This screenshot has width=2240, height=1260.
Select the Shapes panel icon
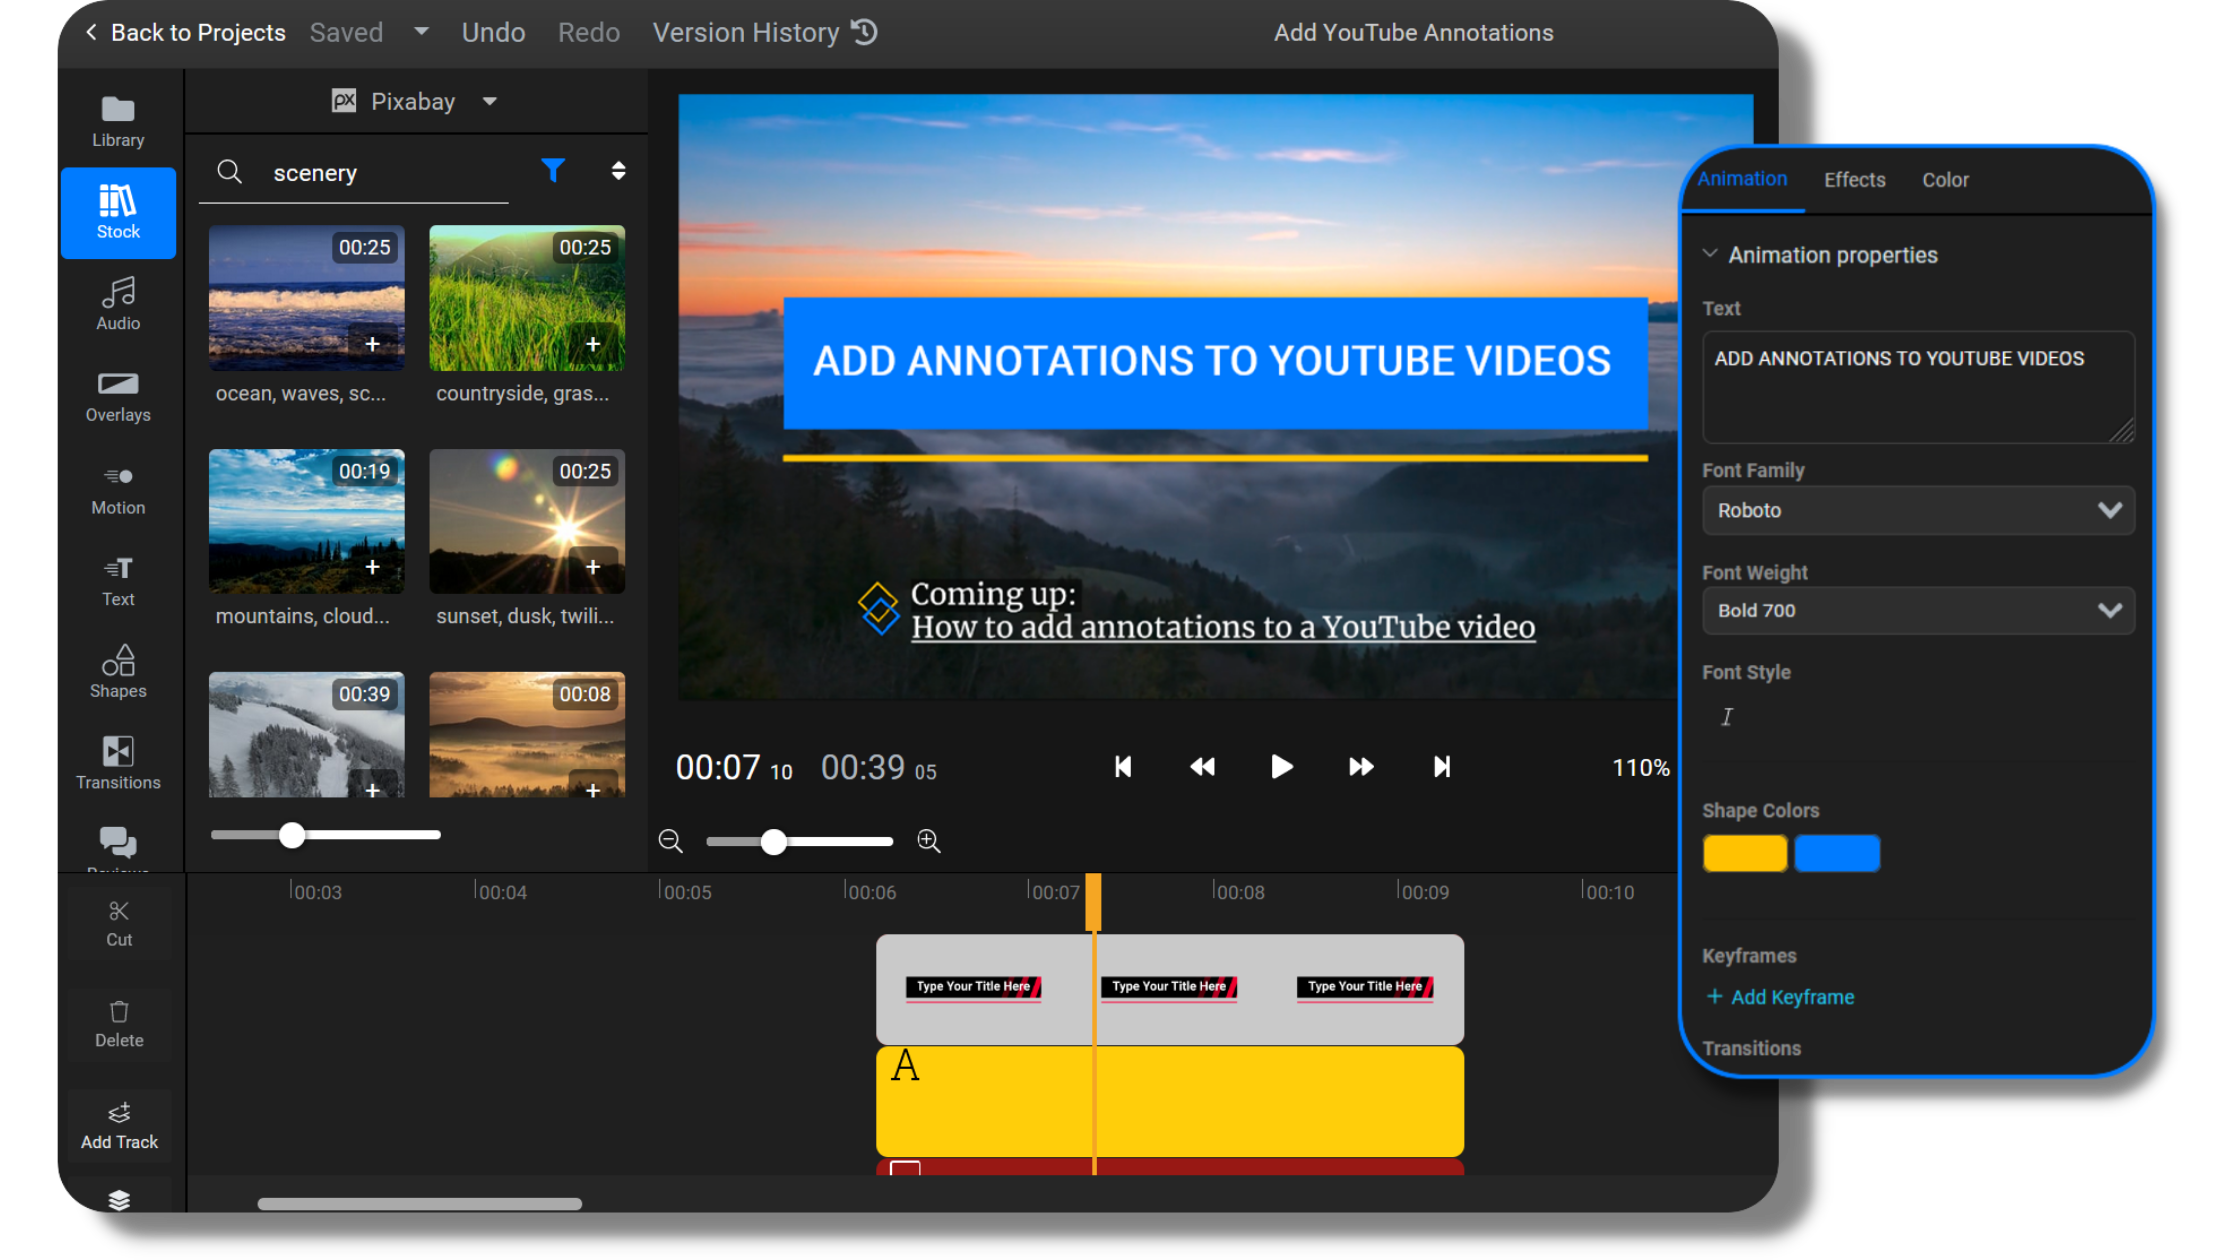pyautogui.click(x=118, y=671)
